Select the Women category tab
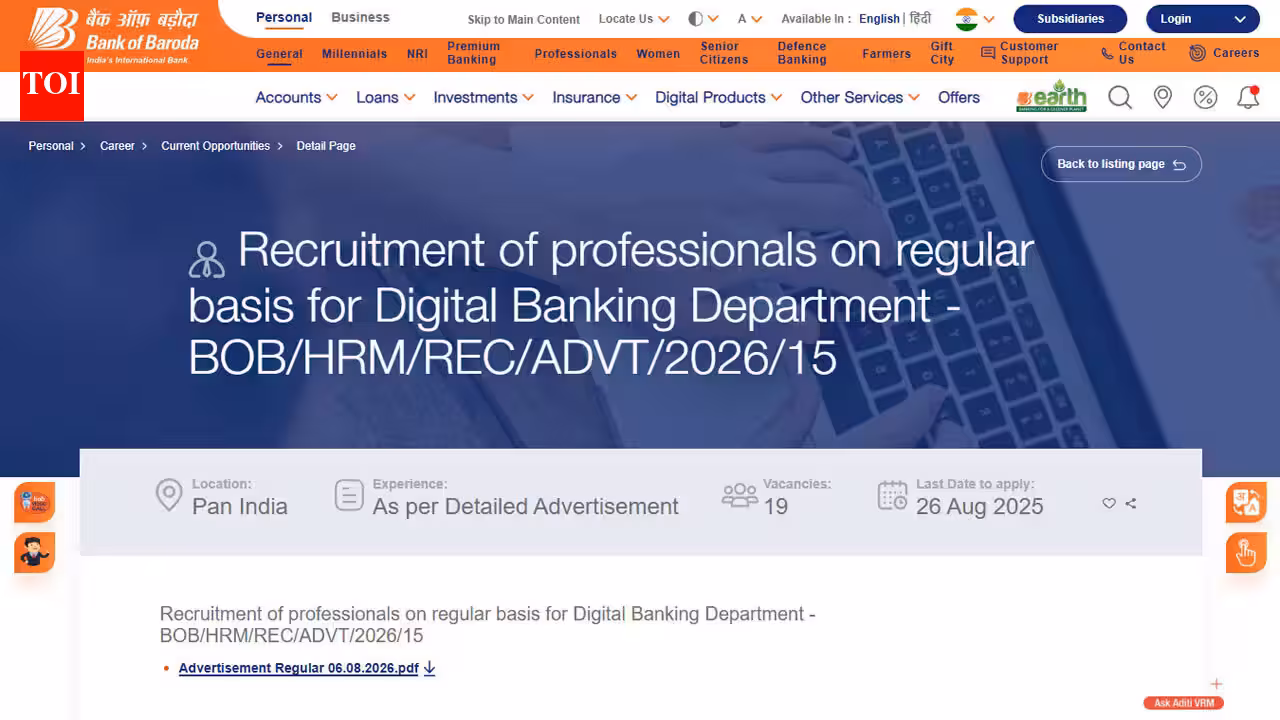 pos(658,54)
